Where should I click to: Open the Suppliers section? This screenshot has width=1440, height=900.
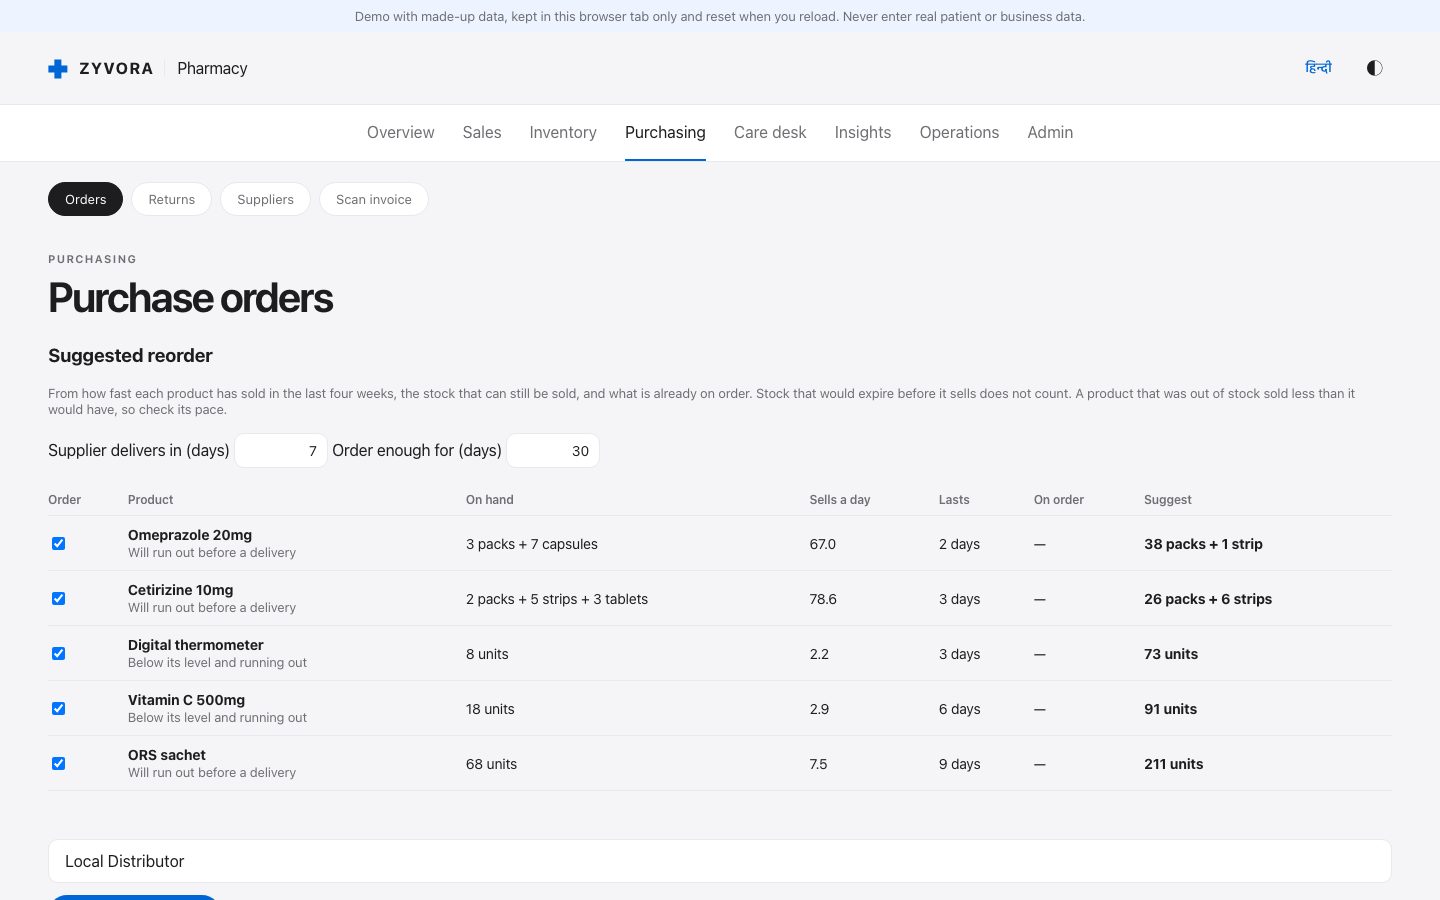point(265,199)
